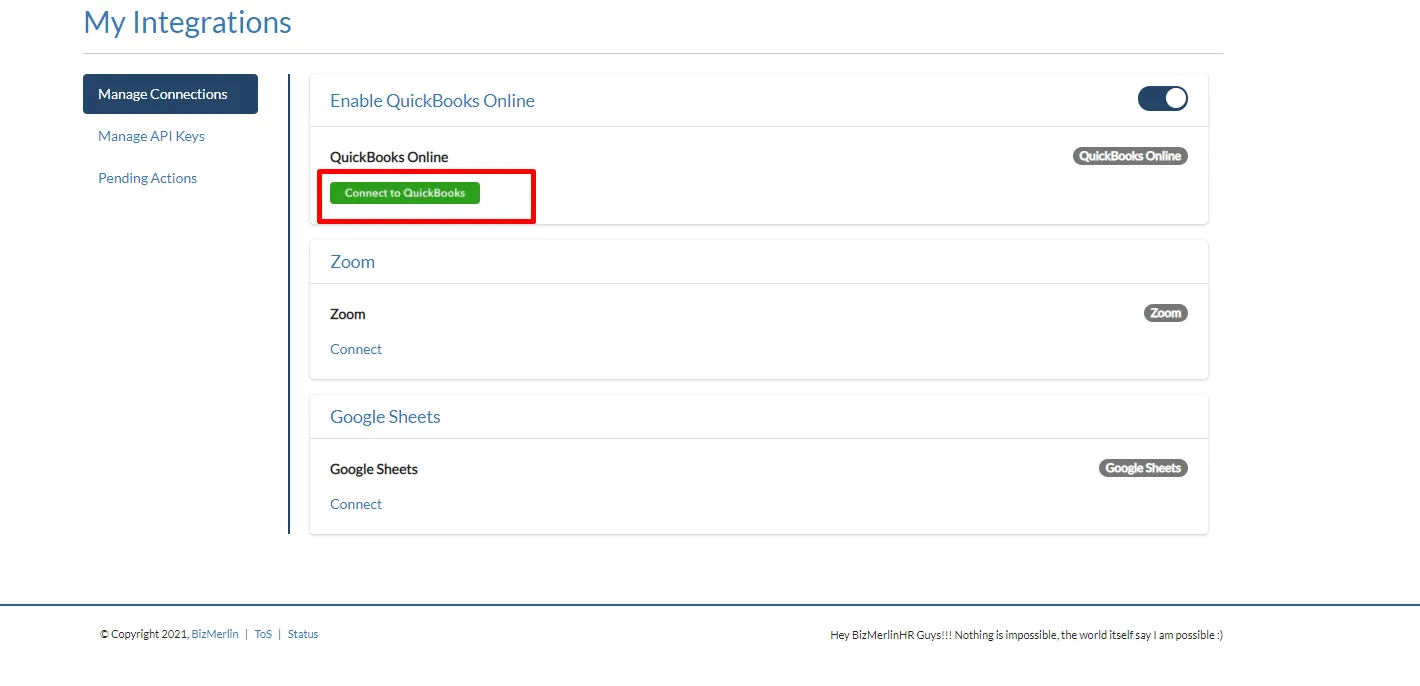
Task: Click the Google Sheets section heading
Action: pos(385,417)
